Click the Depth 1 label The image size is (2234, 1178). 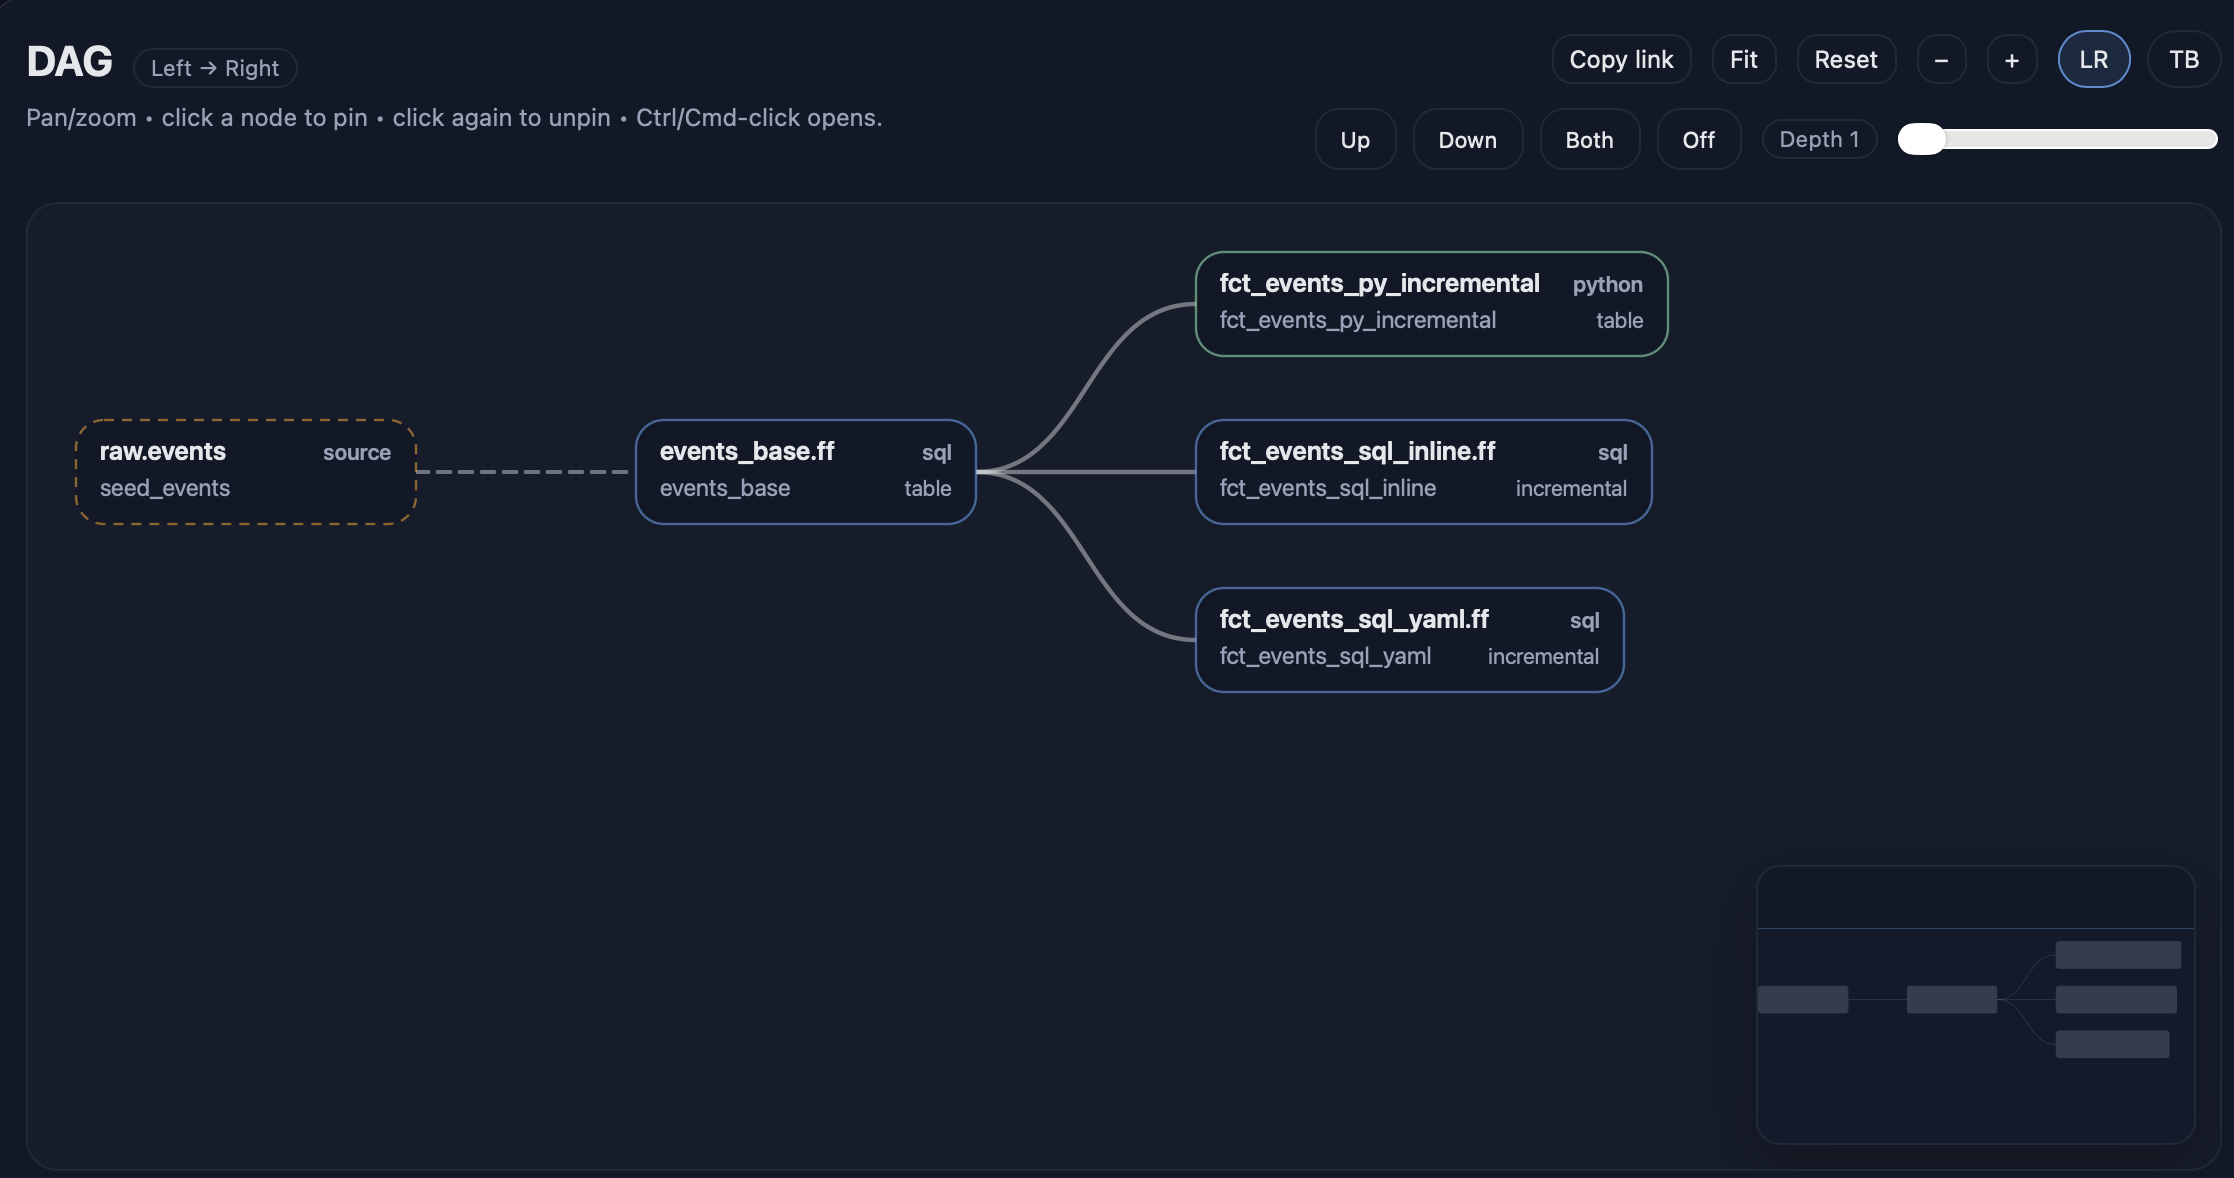[x=1818, y=139]
